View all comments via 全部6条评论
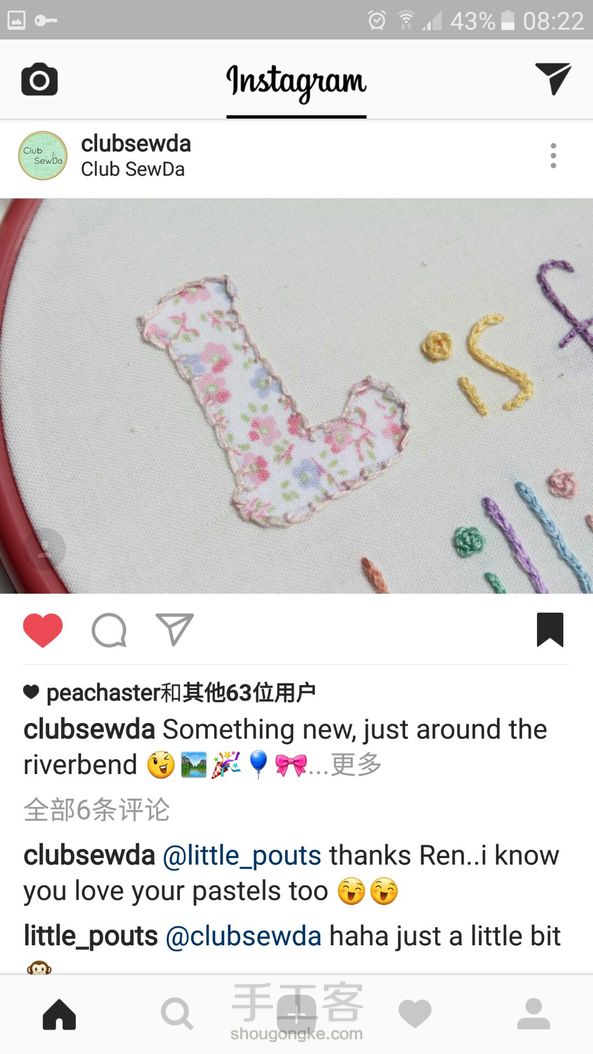The image size is (593, 1054). click(x=96, y=810)
